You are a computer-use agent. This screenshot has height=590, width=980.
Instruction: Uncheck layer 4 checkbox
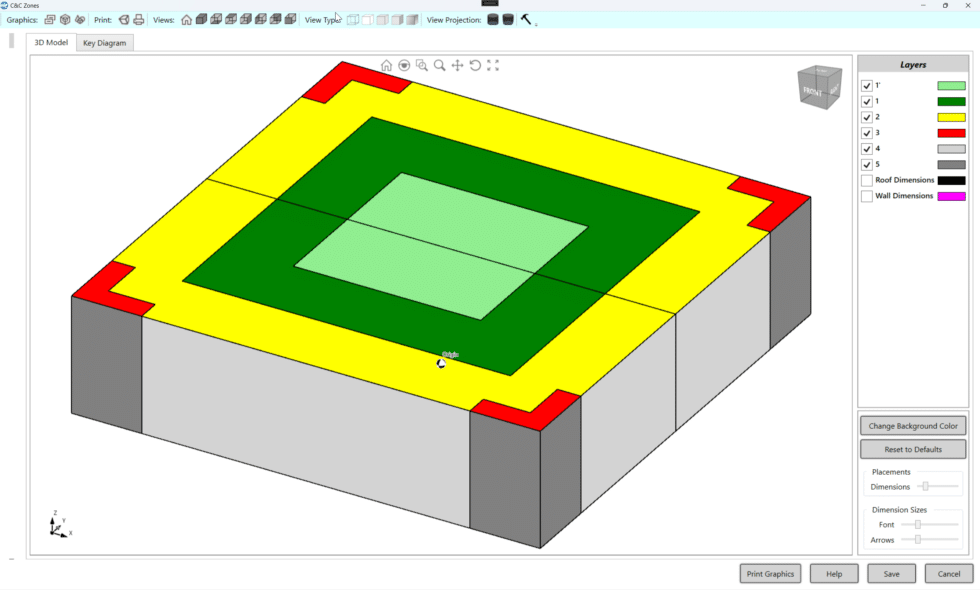tap(867, 149)
